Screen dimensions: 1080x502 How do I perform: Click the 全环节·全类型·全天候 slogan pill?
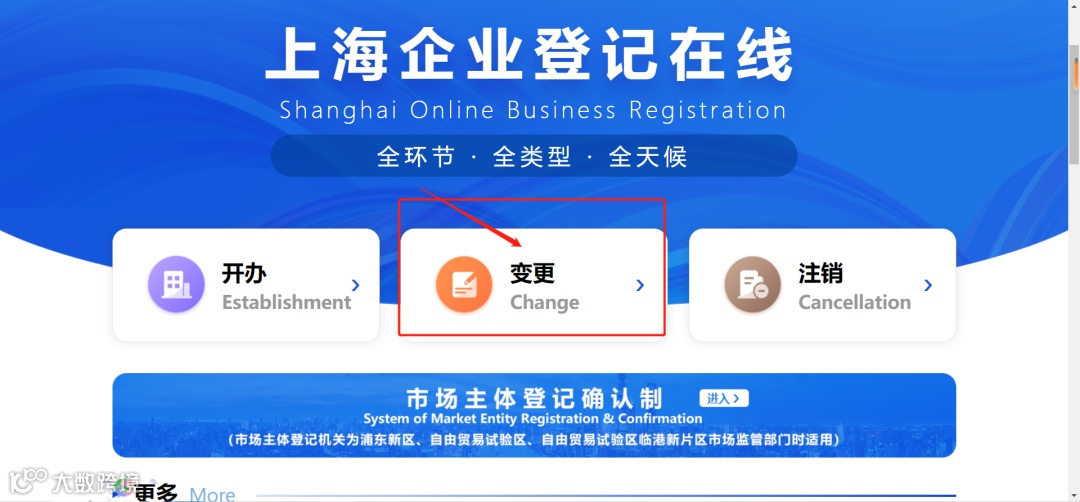534,156
